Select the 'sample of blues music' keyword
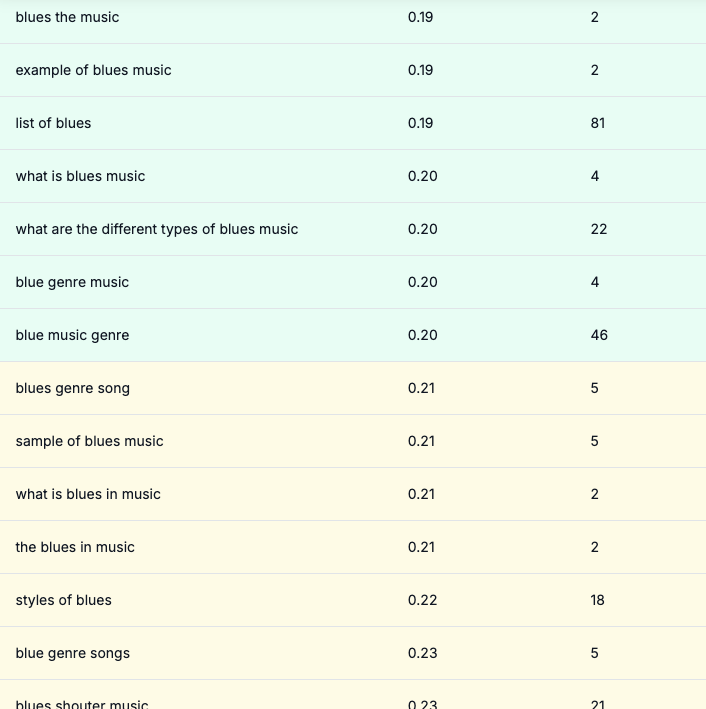 click(89, 441)
